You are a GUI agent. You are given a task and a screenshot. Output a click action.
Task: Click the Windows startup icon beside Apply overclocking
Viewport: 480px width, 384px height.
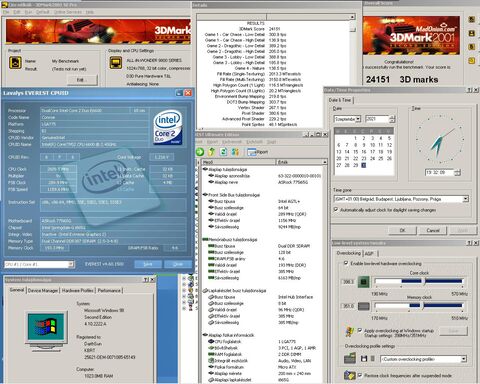(x=350, y=332)
